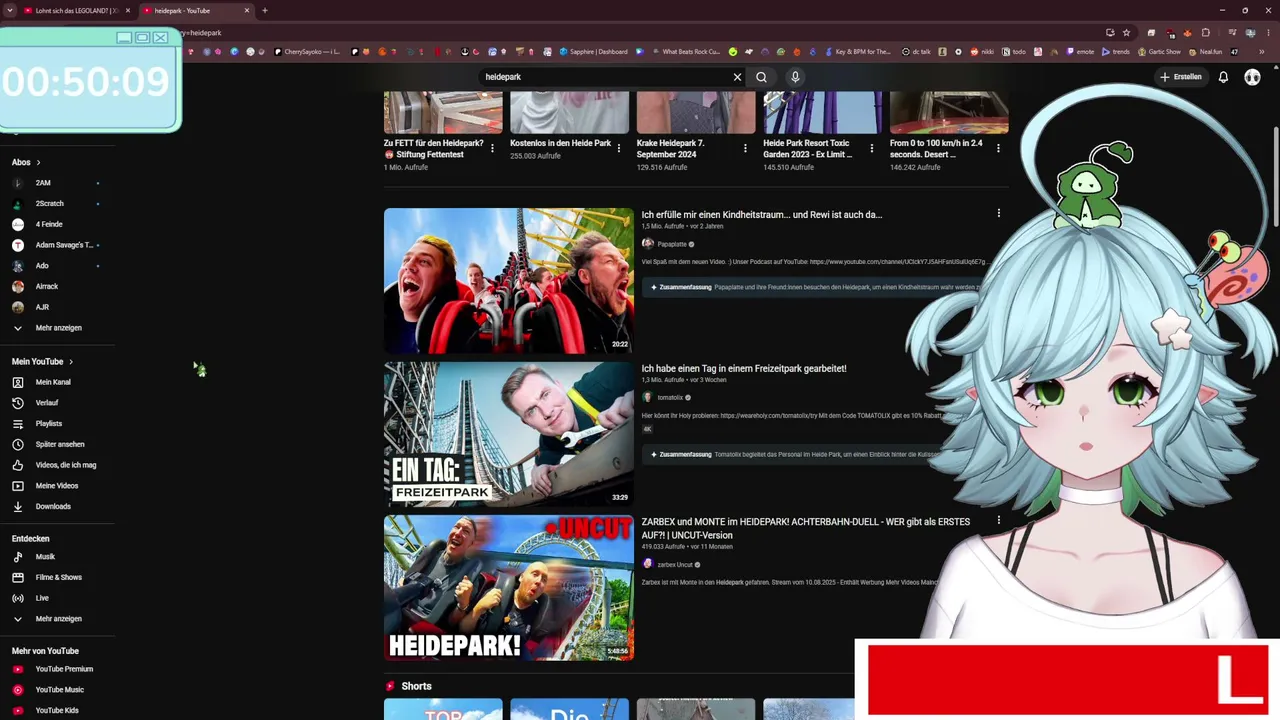Clear the search field with the X
The image size is (1280, 720).
pos(737,77)
